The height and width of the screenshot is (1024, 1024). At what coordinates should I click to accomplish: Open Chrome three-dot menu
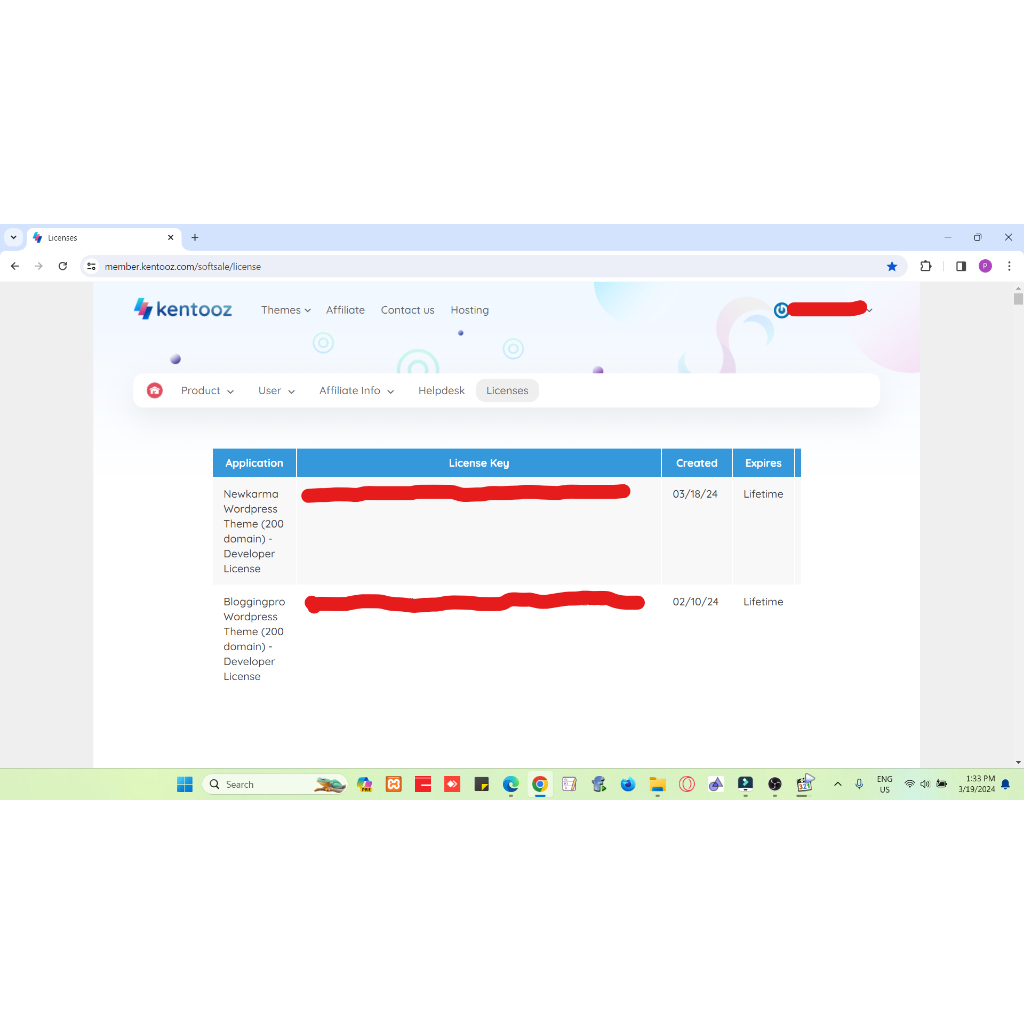(1009, 266)
